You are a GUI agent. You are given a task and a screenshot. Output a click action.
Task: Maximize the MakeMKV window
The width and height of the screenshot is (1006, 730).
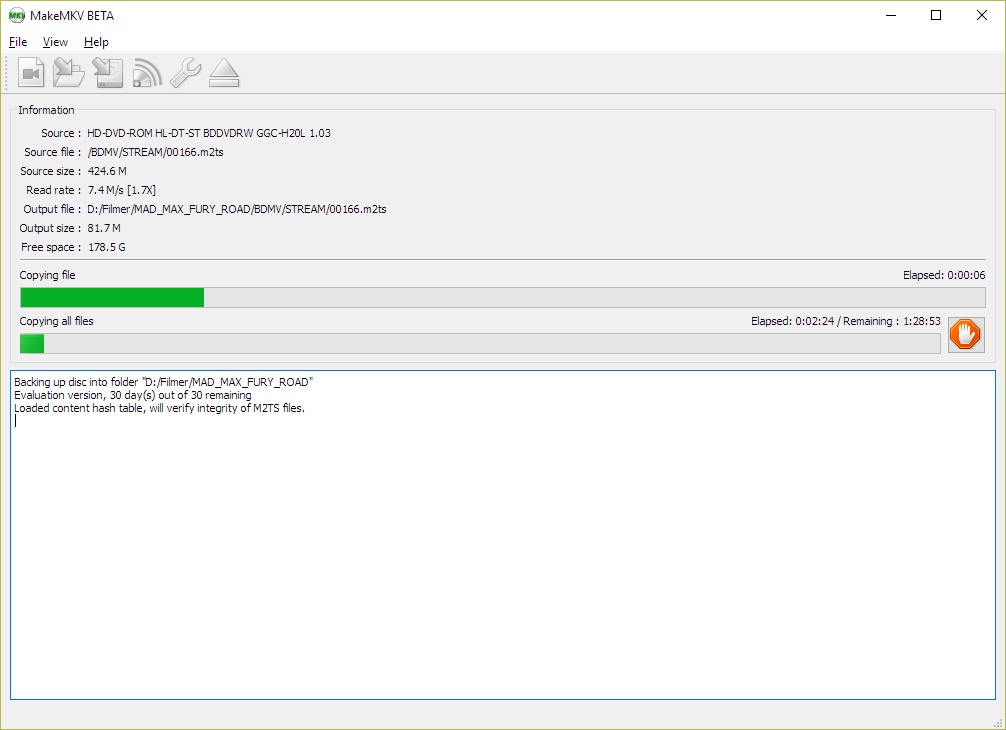coord(936,15)
